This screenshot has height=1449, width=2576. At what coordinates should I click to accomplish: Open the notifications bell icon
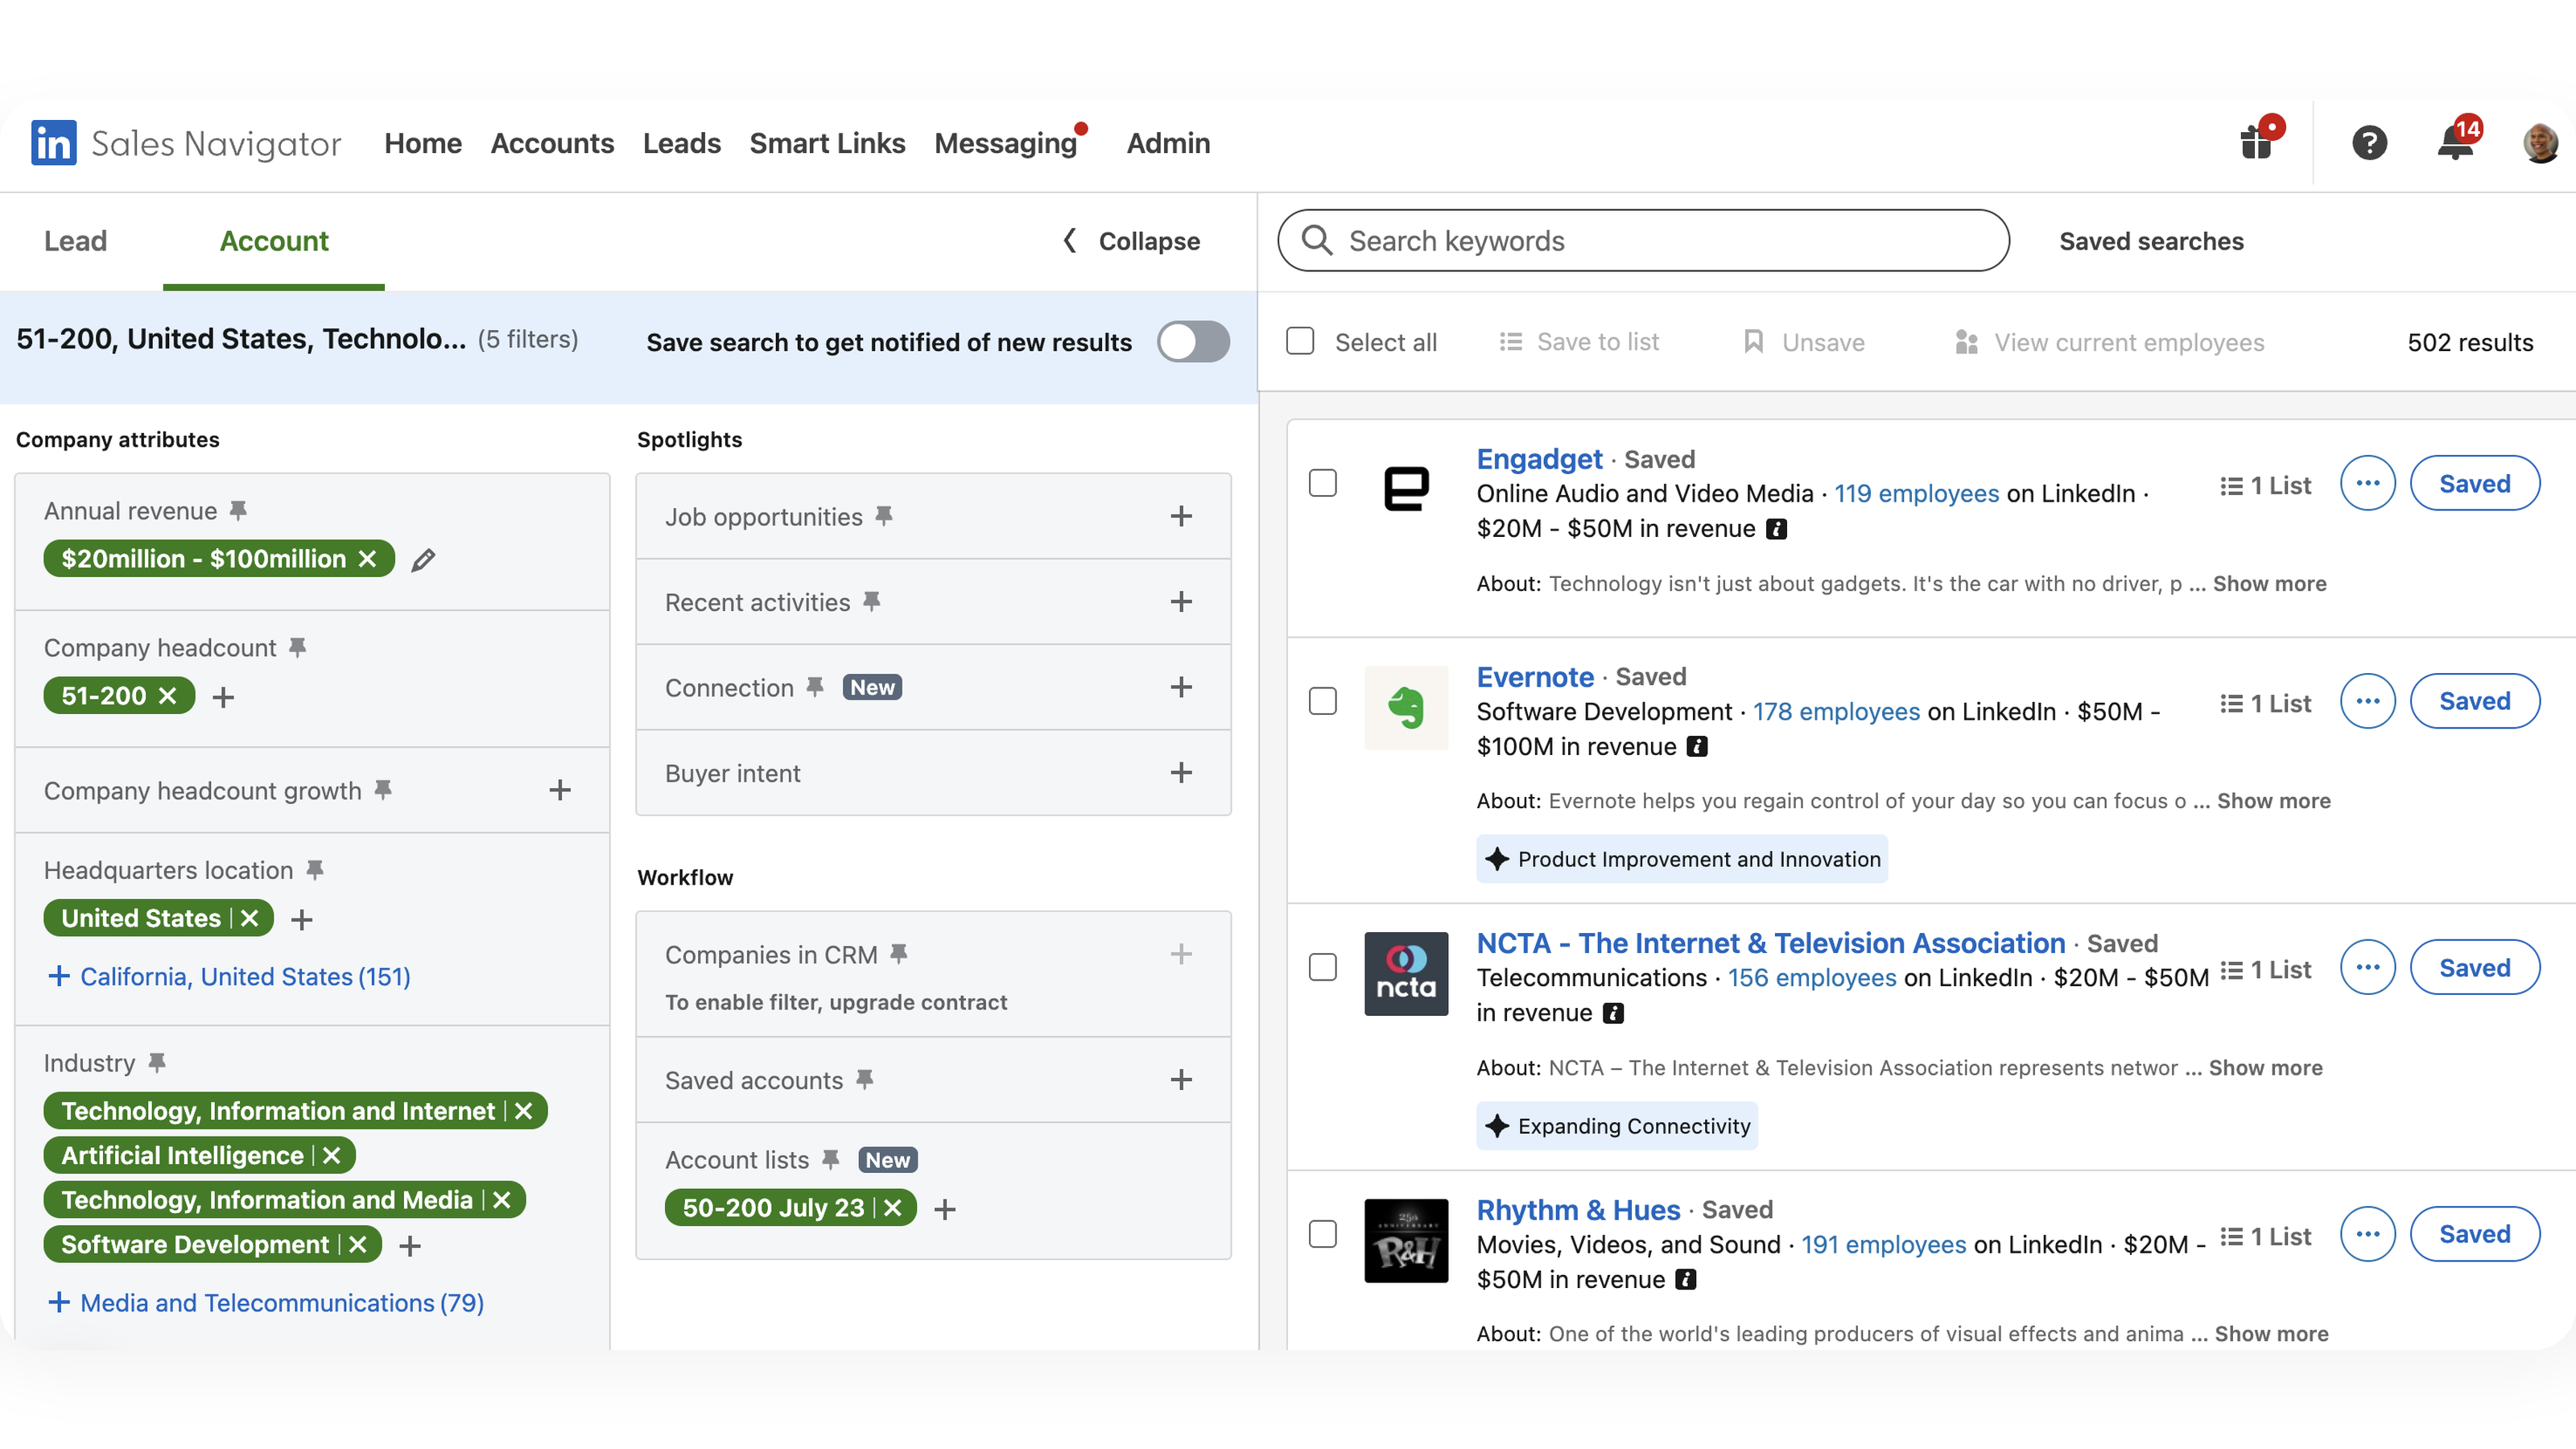2456,140
